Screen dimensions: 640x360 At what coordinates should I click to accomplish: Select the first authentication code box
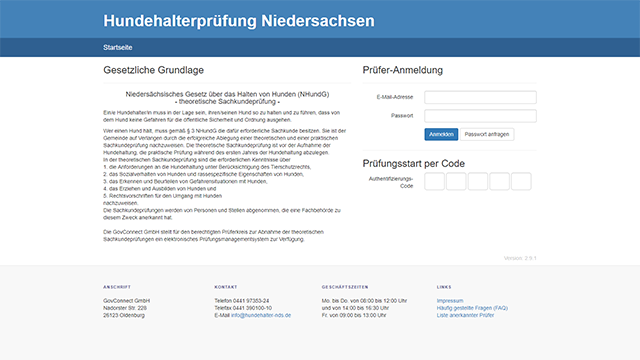pos(434,181)
